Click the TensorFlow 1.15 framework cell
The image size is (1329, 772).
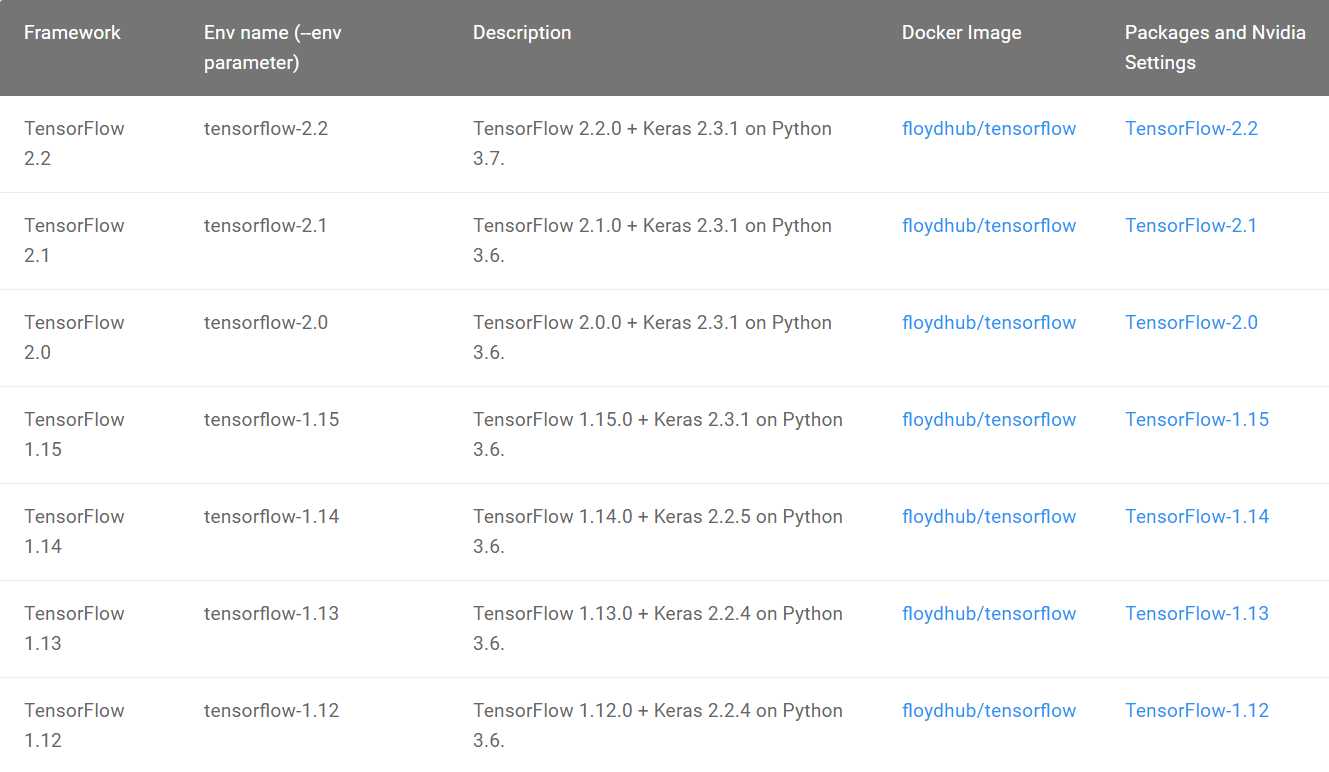pyautogui.click(x=74, y=435)
